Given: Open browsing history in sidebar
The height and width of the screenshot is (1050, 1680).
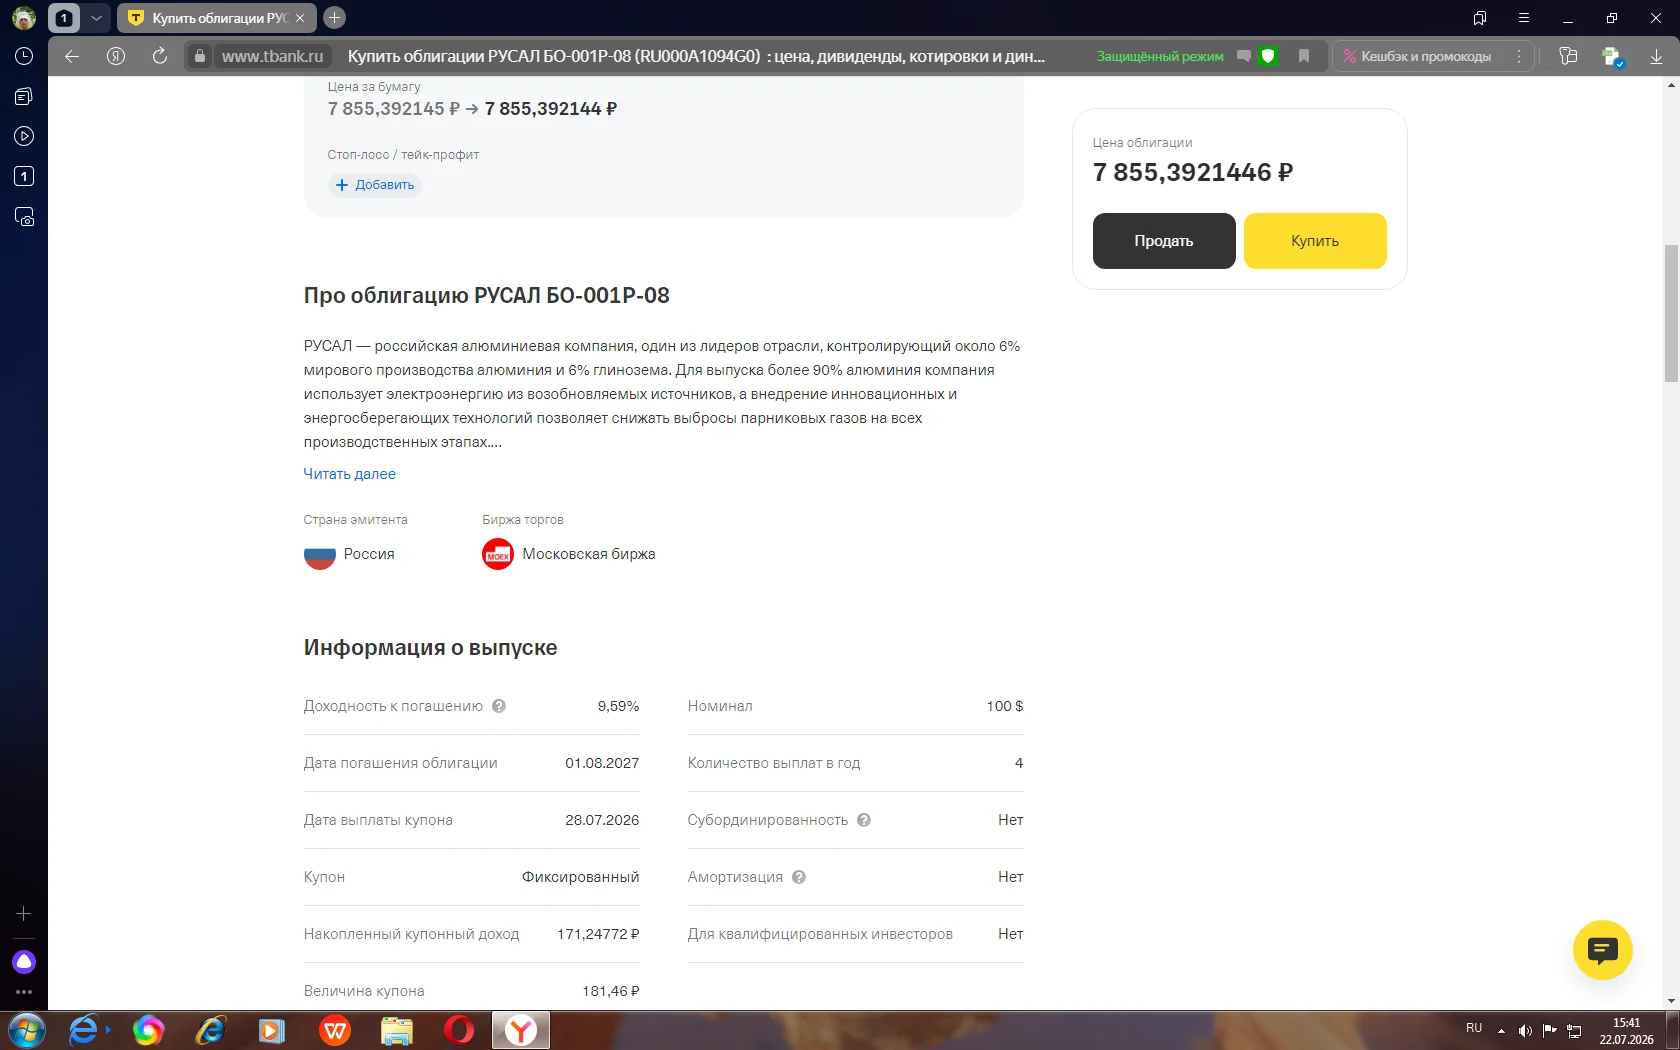Looking at the screenshot, I should 24,56.
